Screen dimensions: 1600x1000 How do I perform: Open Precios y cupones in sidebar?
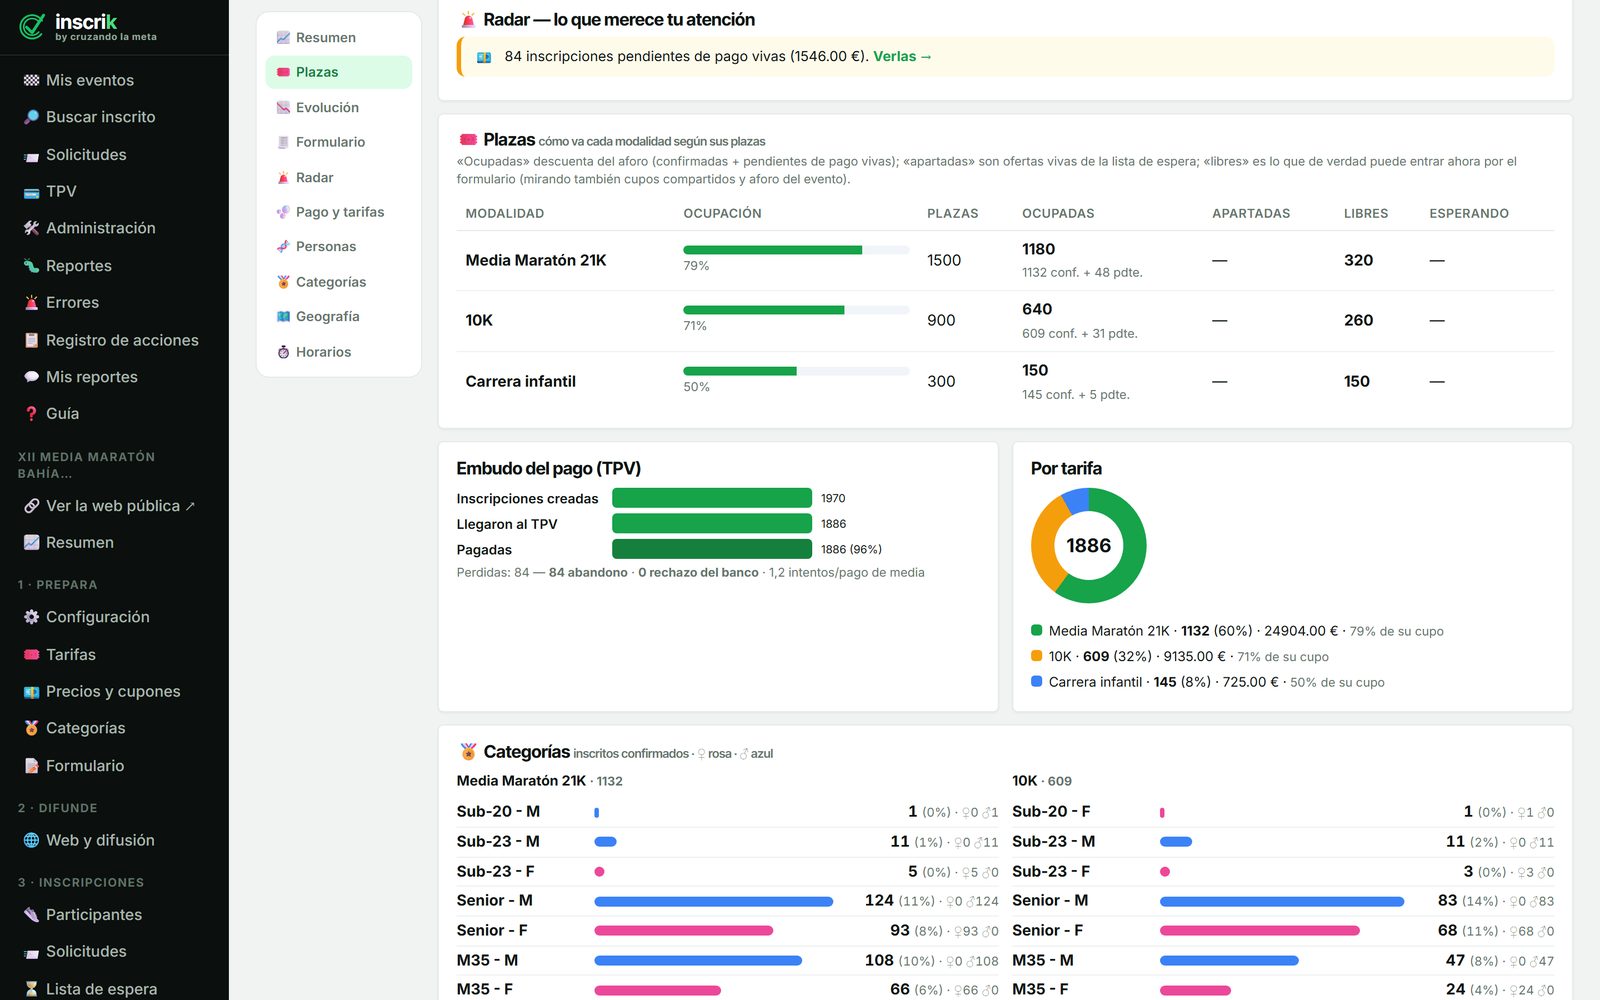point(114,691)
